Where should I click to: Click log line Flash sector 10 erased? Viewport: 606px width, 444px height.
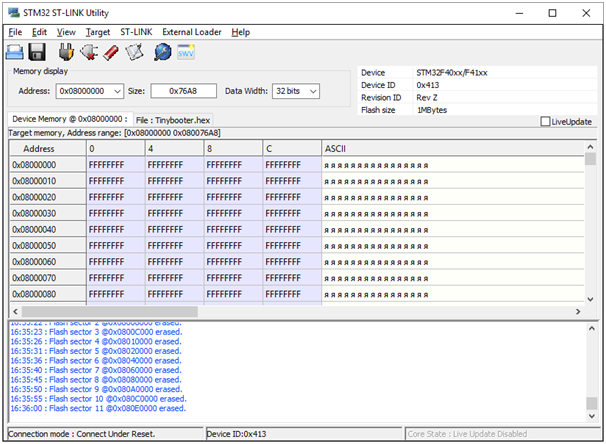[99, 399]
